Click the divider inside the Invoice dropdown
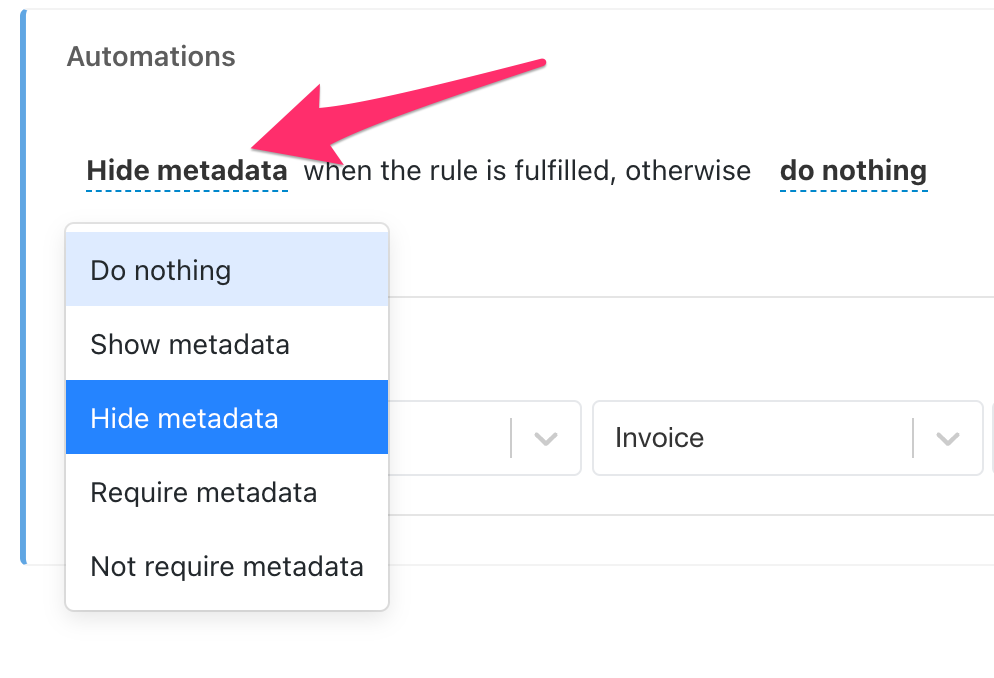This screenshot has width=994, height=678. coord(913,438)
